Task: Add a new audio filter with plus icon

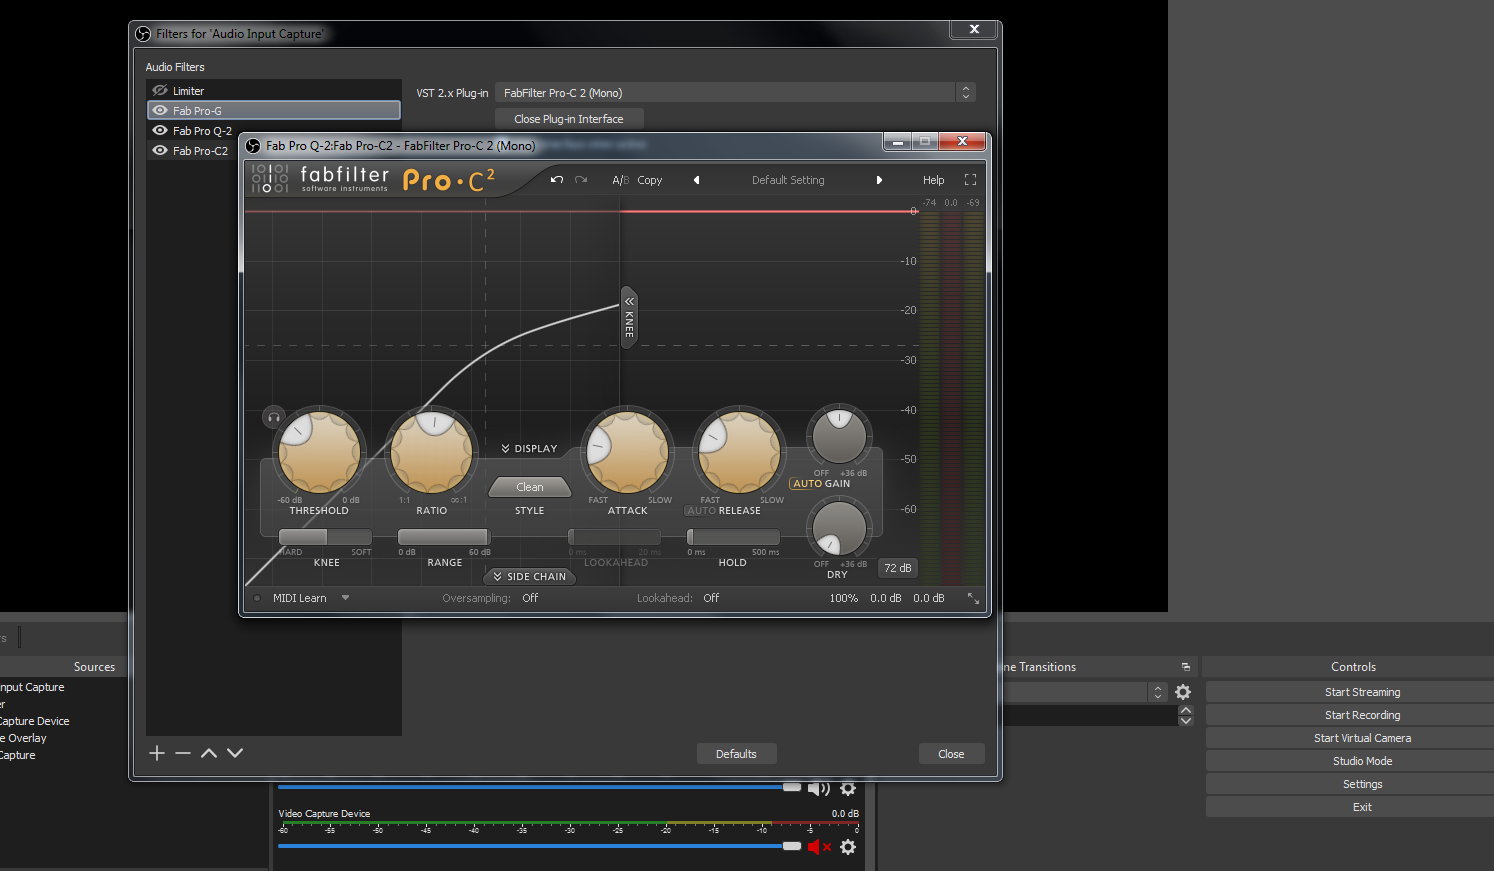Action: [x=157, y=753]
